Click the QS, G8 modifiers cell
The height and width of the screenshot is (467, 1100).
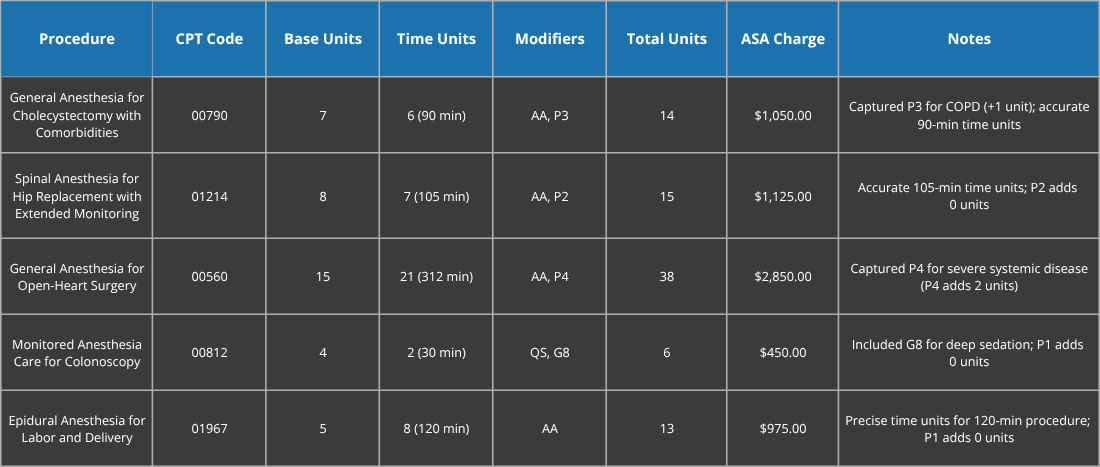(549, 353)
